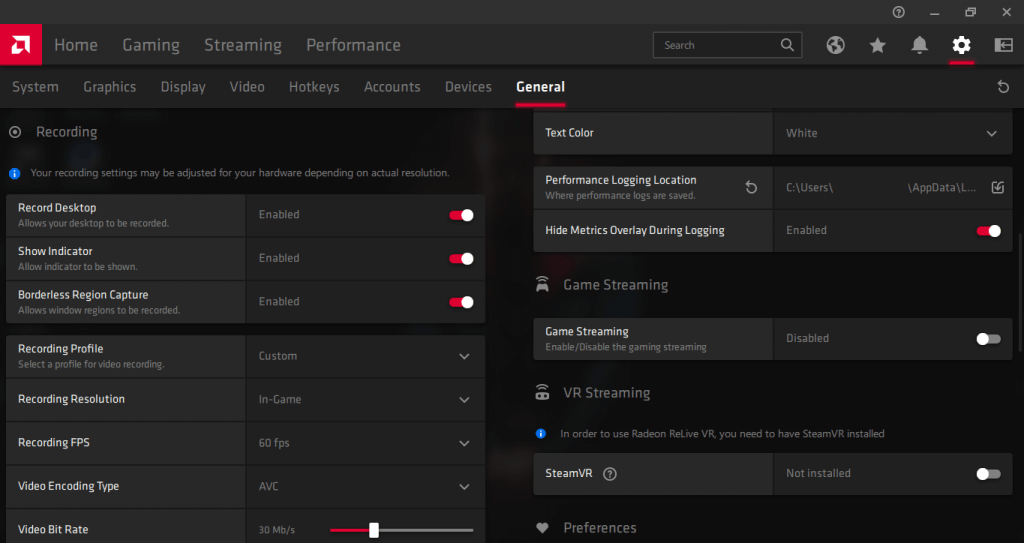Open the Video settings tab
The height and width of the screenshot is (543, 1024).
[247, 87]
